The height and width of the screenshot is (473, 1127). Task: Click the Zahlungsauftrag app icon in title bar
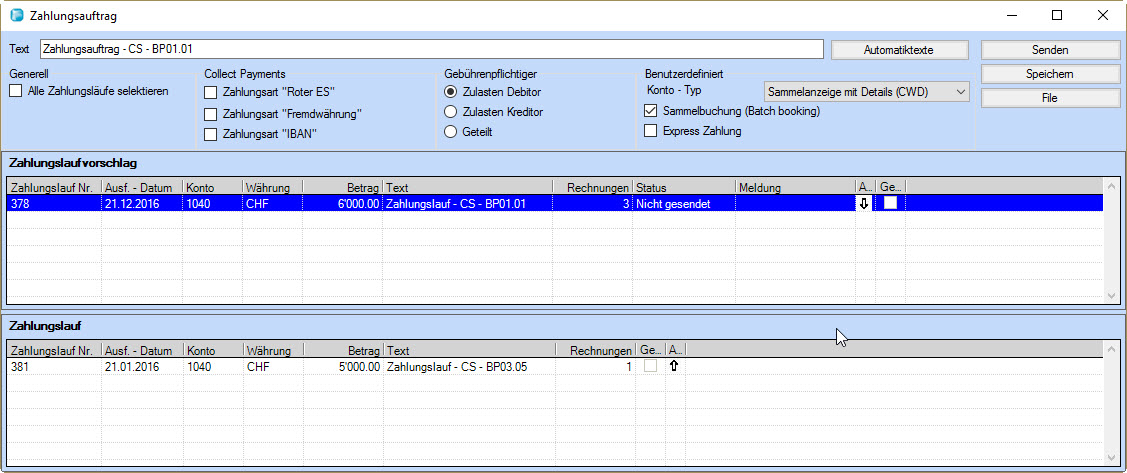[17, 16]
